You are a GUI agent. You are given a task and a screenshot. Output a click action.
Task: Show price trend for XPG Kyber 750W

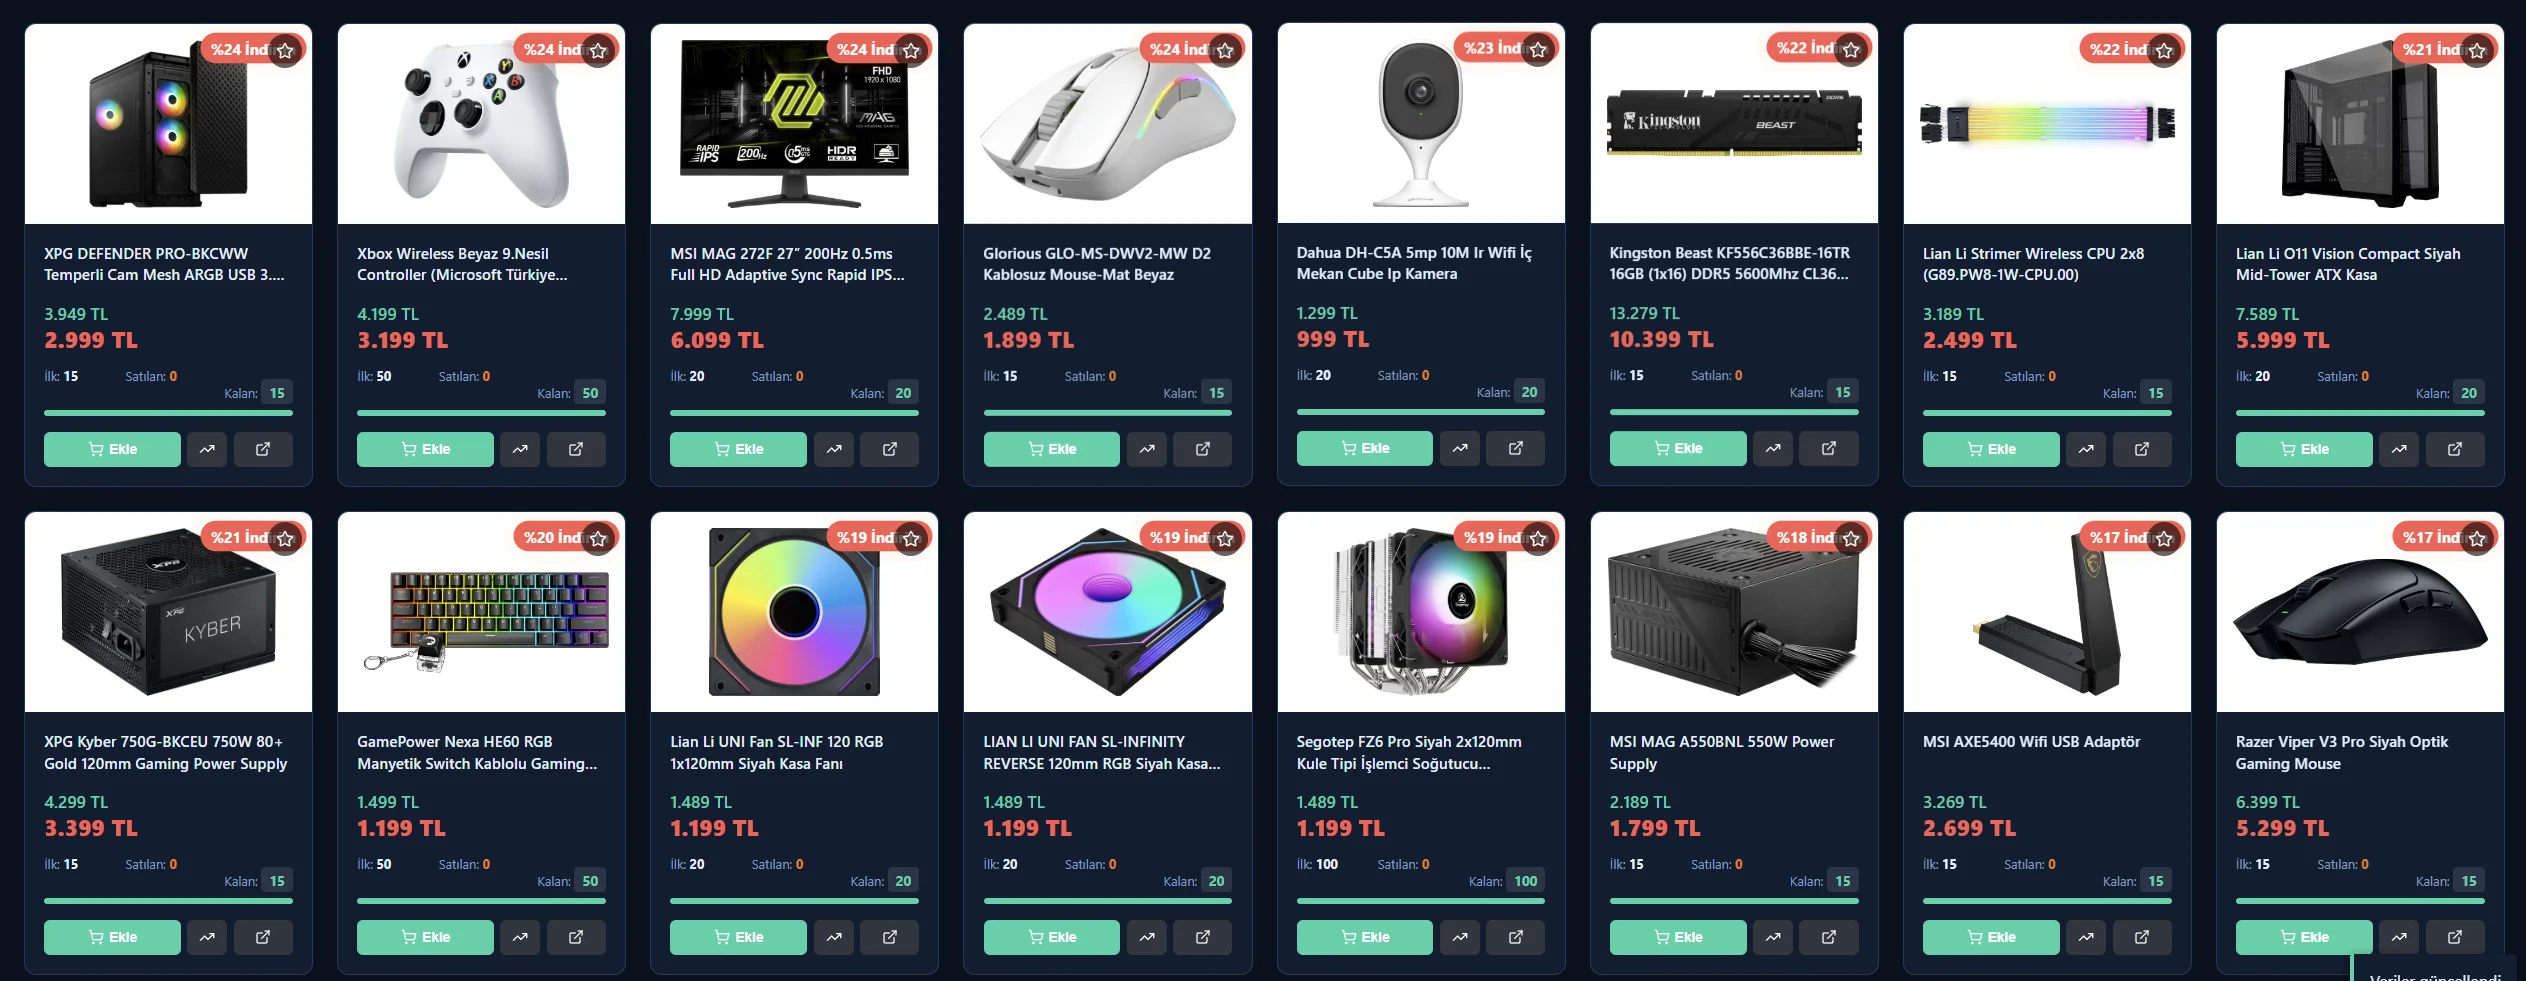click(207, 937)
